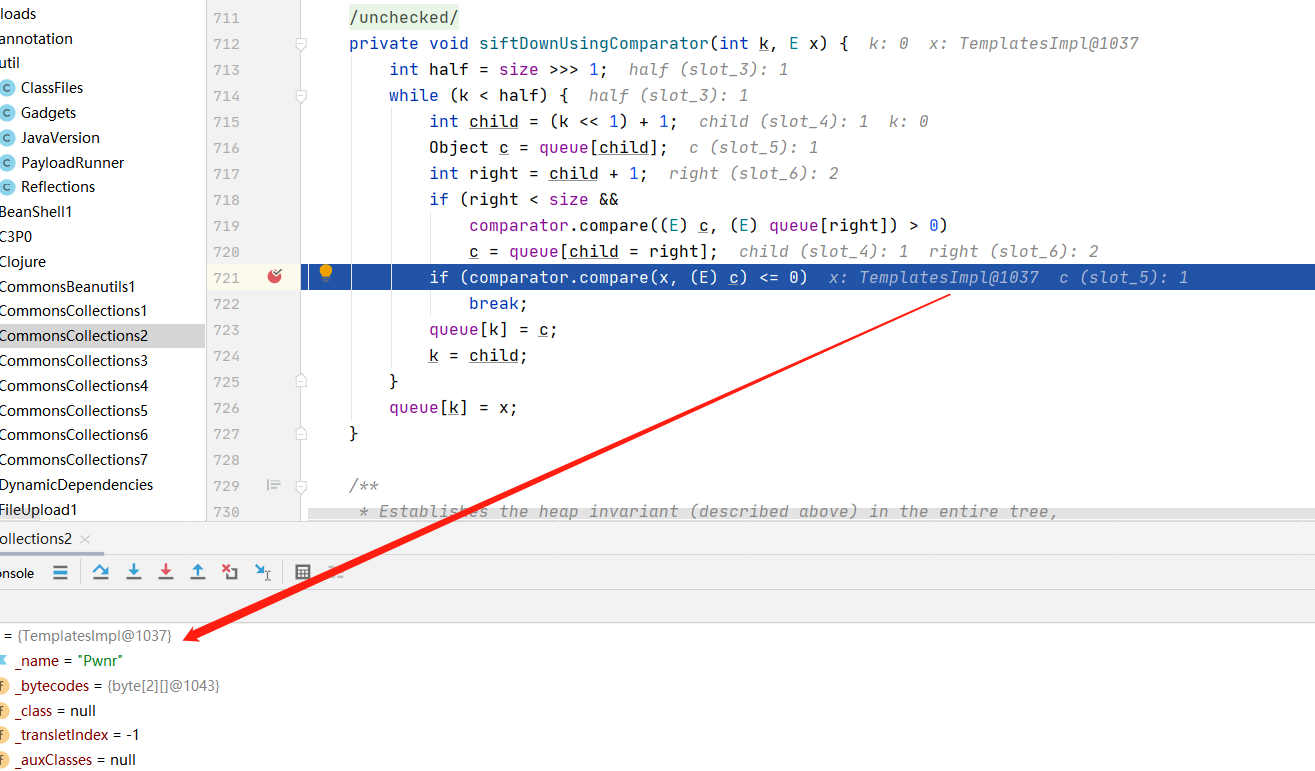1315x771 pixels.
Task: Close the Collections2 debug tab
Action: tap(85, 539)
